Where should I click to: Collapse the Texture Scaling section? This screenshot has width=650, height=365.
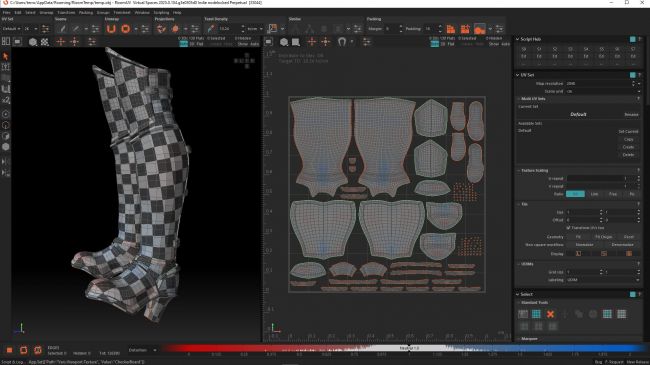click(519, 170)
